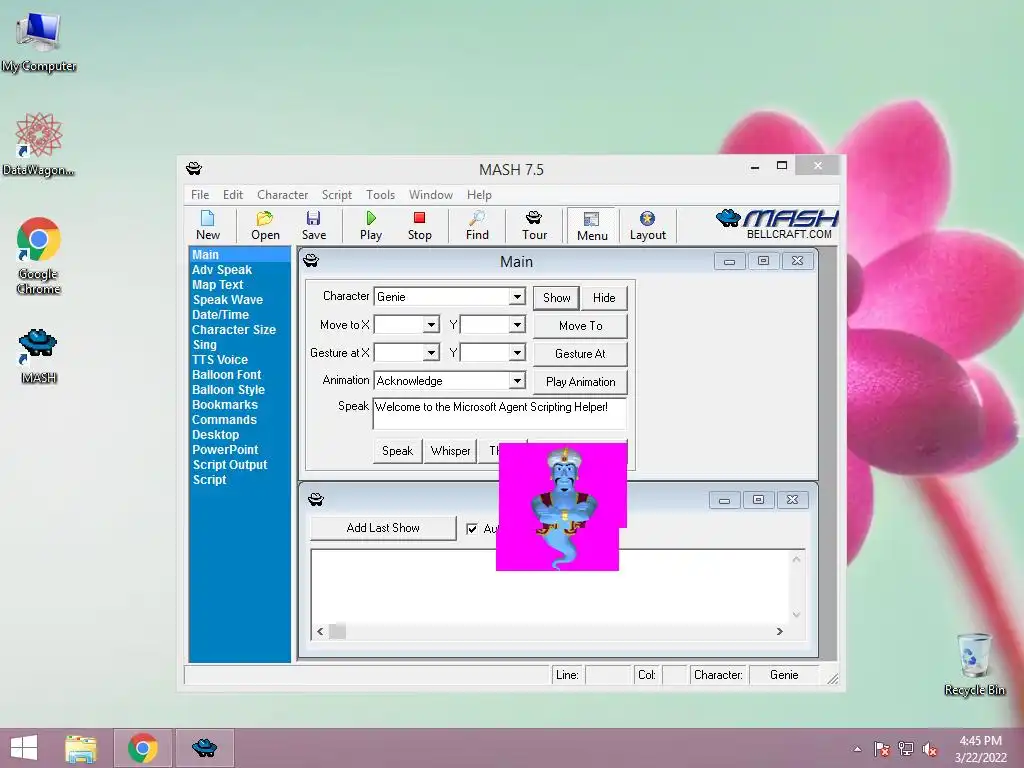Select Balloon Font in the sidebar
The image size is (1024, 768).
(x=226, y=375)
